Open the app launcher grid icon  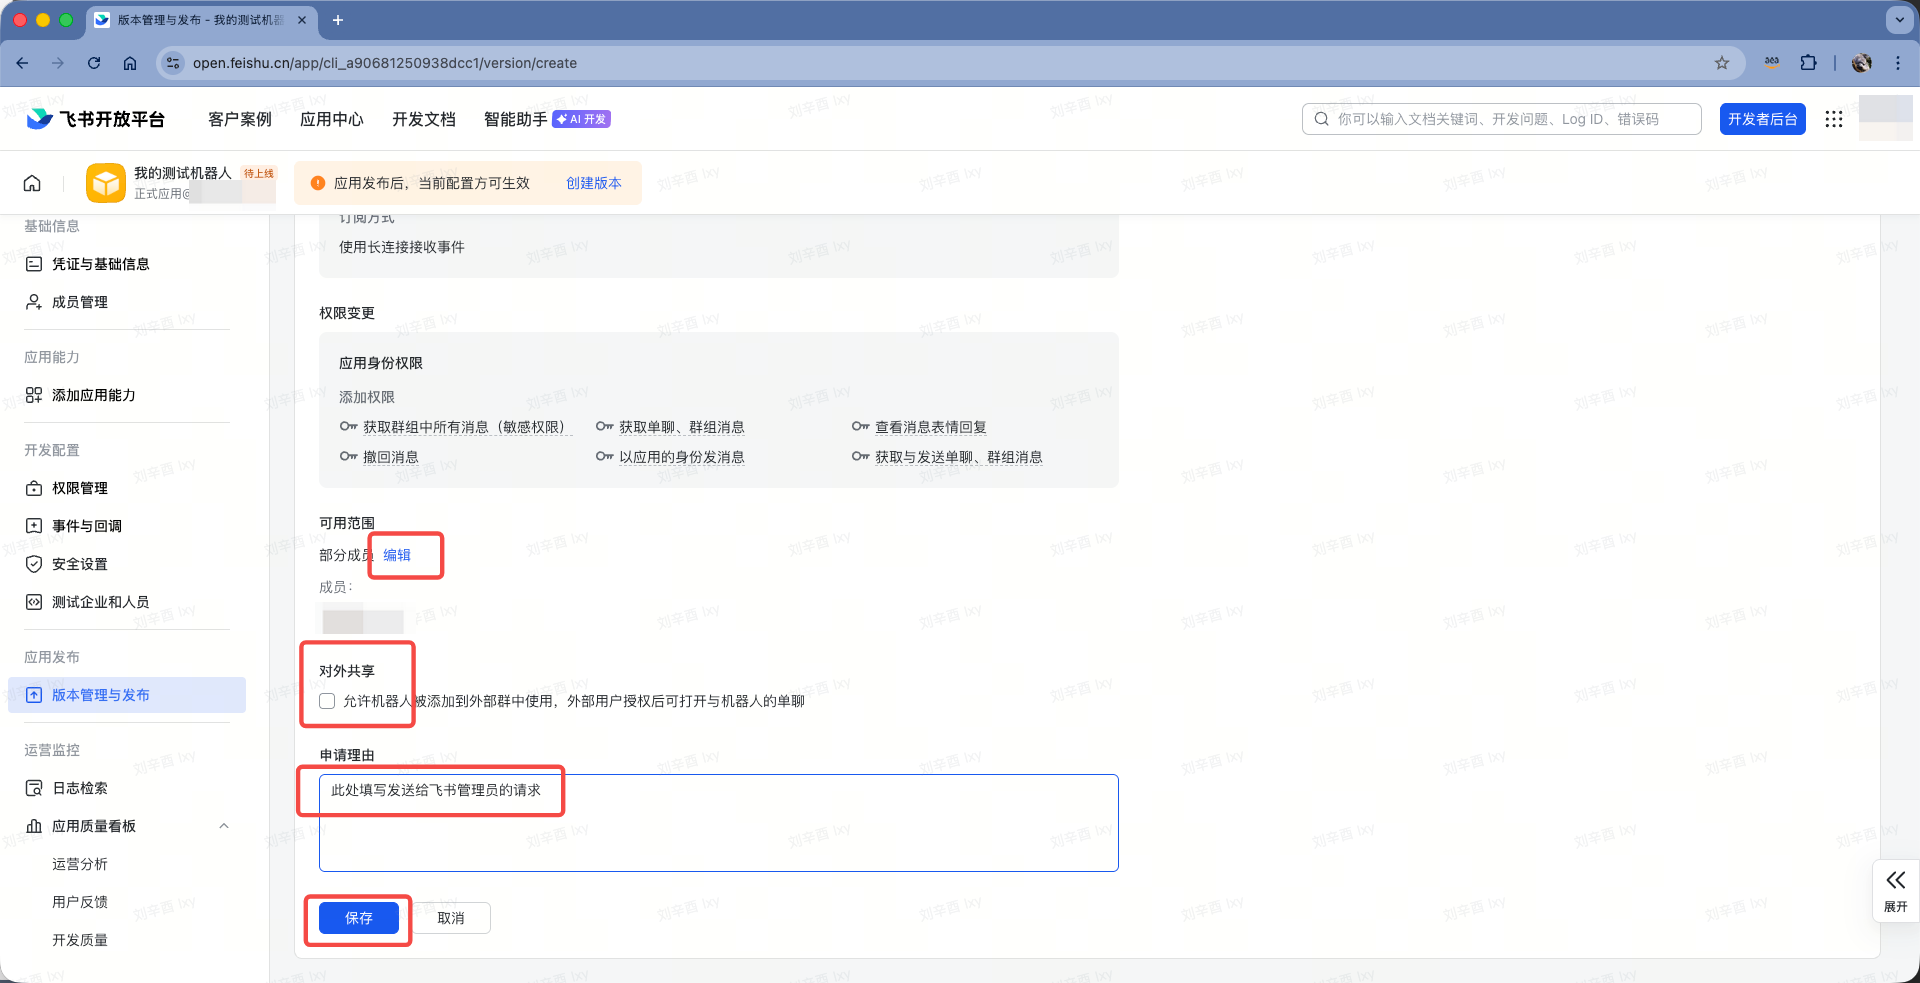pyautogui.click(x=1833, y=119)
